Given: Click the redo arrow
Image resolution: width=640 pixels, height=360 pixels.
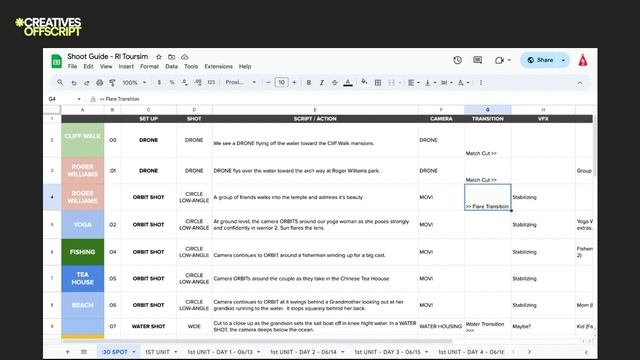Looking at the screenshot, I should click(x=87, y=82).
